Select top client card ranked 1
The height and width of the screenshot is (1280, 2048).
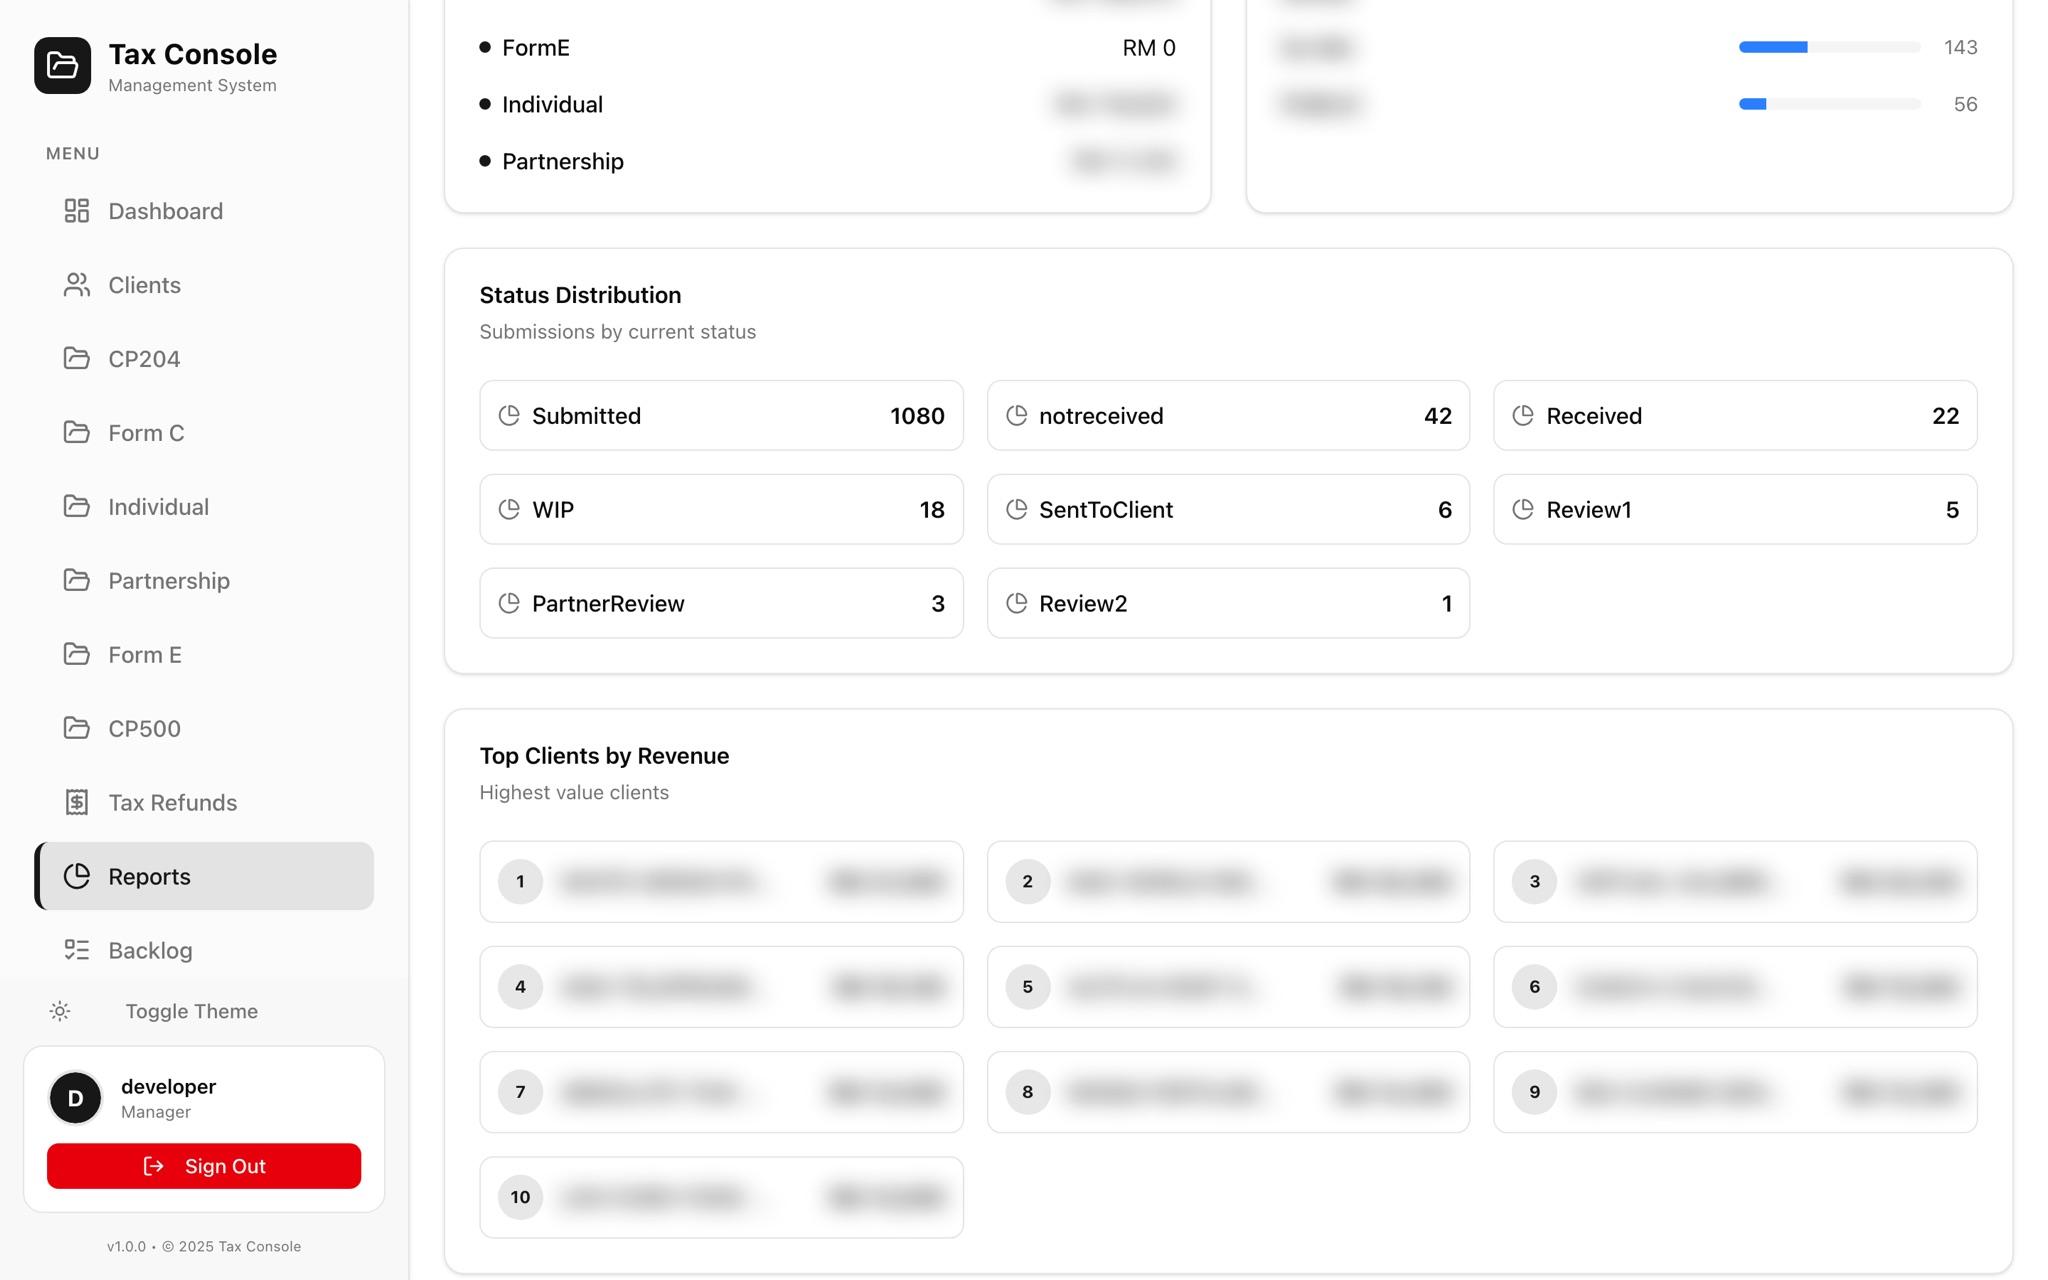[721, 882]
